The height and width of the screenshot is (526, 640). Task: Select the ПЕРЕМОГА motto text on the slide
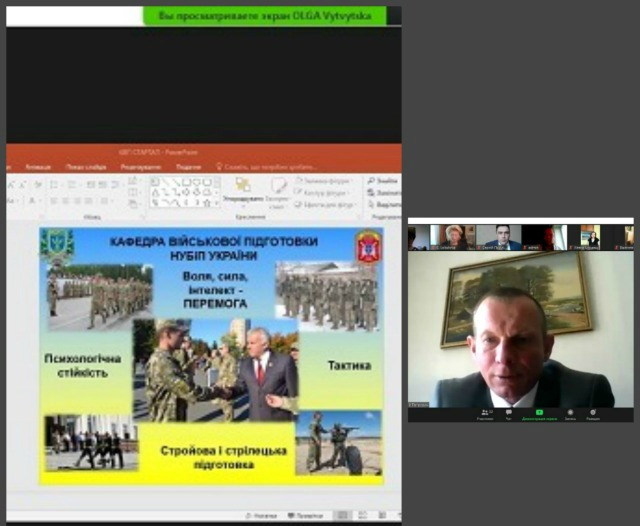point(215,304)
